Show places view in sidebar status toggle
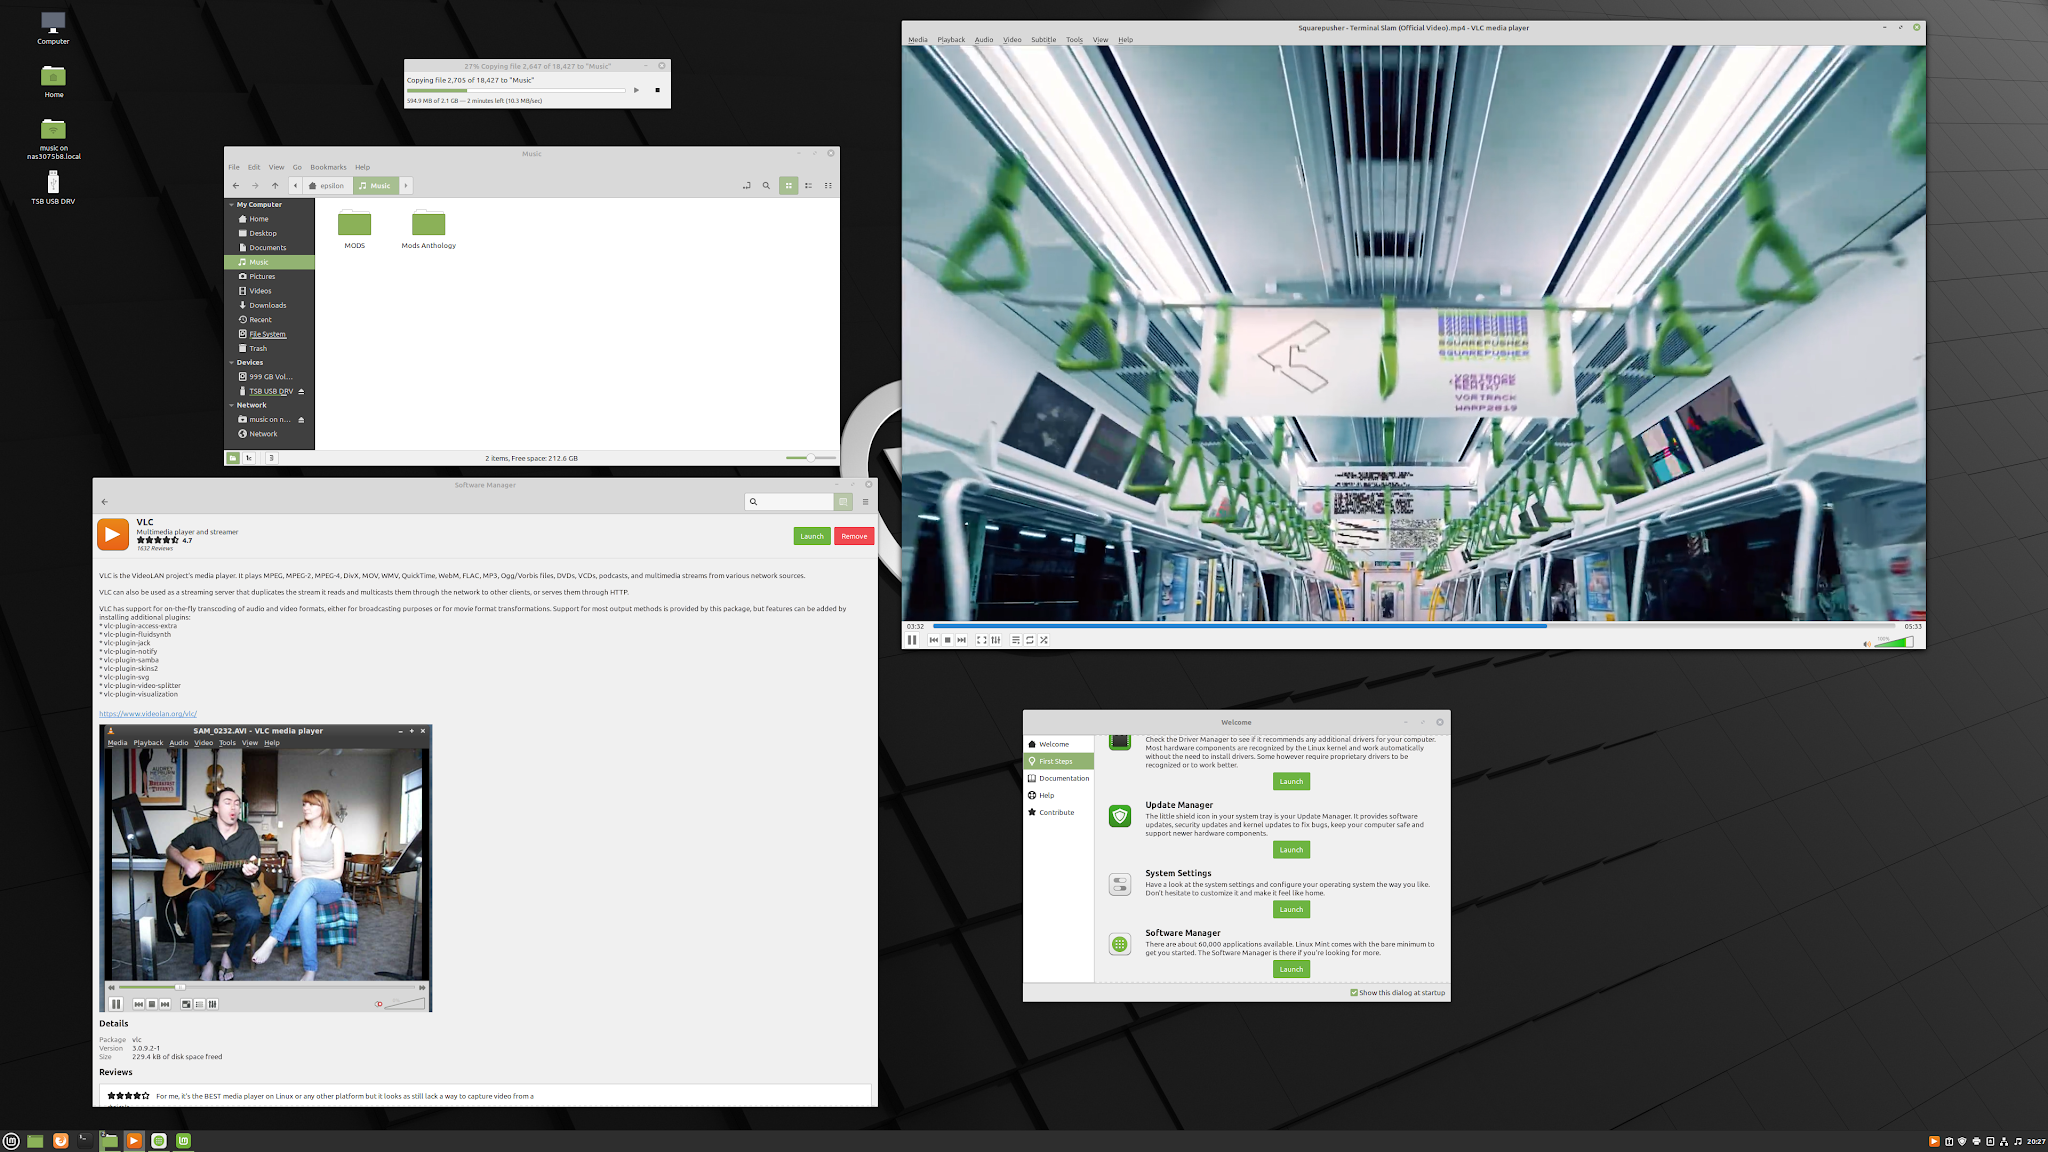The width and height of the screenshot is (2048, 1152). point(233,458)
